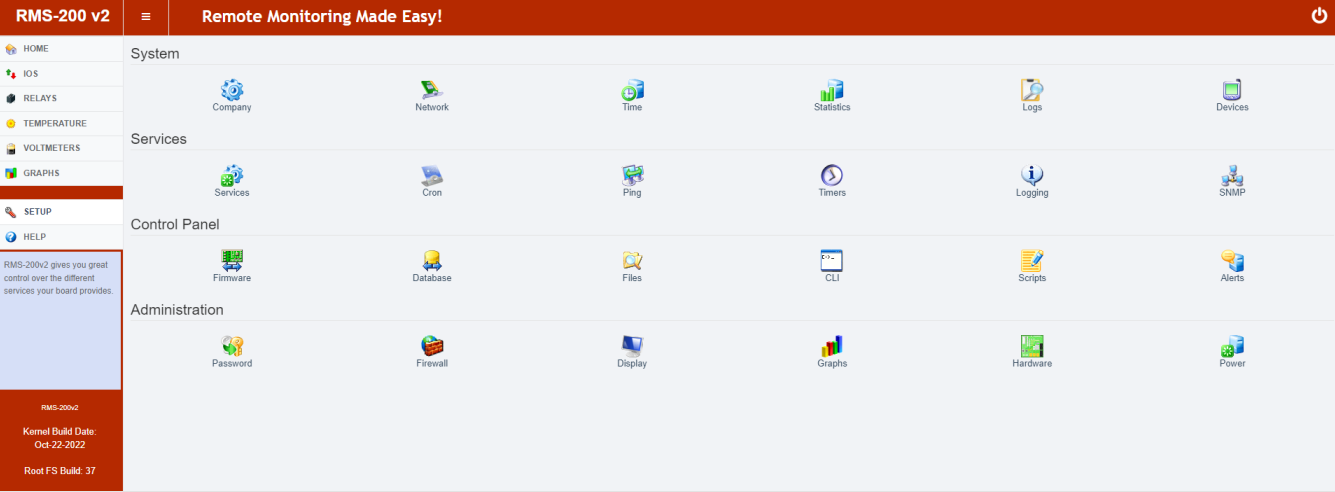This screenshot has width=1335, height=492.
Task: Open the CLI terminal icon
Action: pyautogui.click(x=832, y=262)
